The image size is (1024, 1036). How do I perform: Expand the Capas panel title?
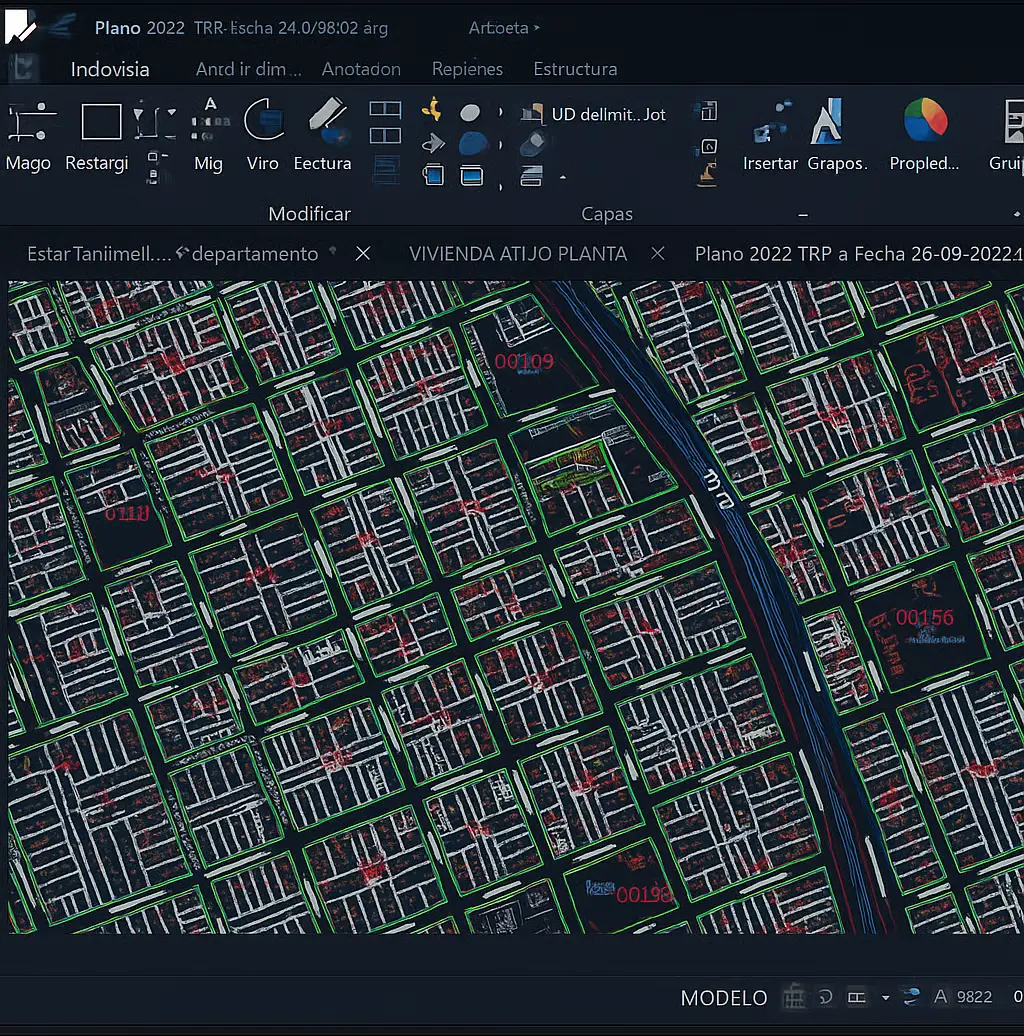point(606,213)
